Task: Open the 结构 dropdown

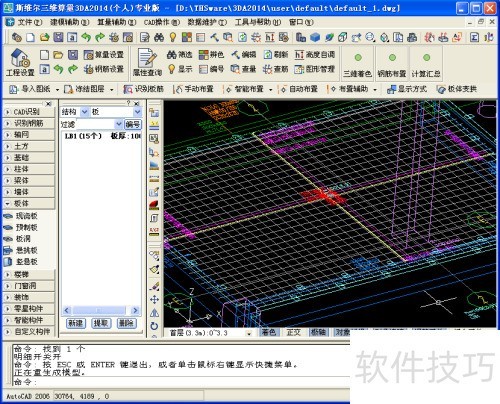Action: [x=85, y=112]
